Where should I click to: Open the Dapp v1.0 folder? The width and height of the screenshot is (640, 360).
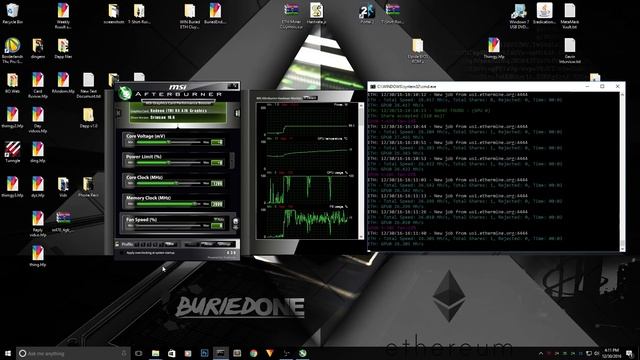tap(88, 118)
